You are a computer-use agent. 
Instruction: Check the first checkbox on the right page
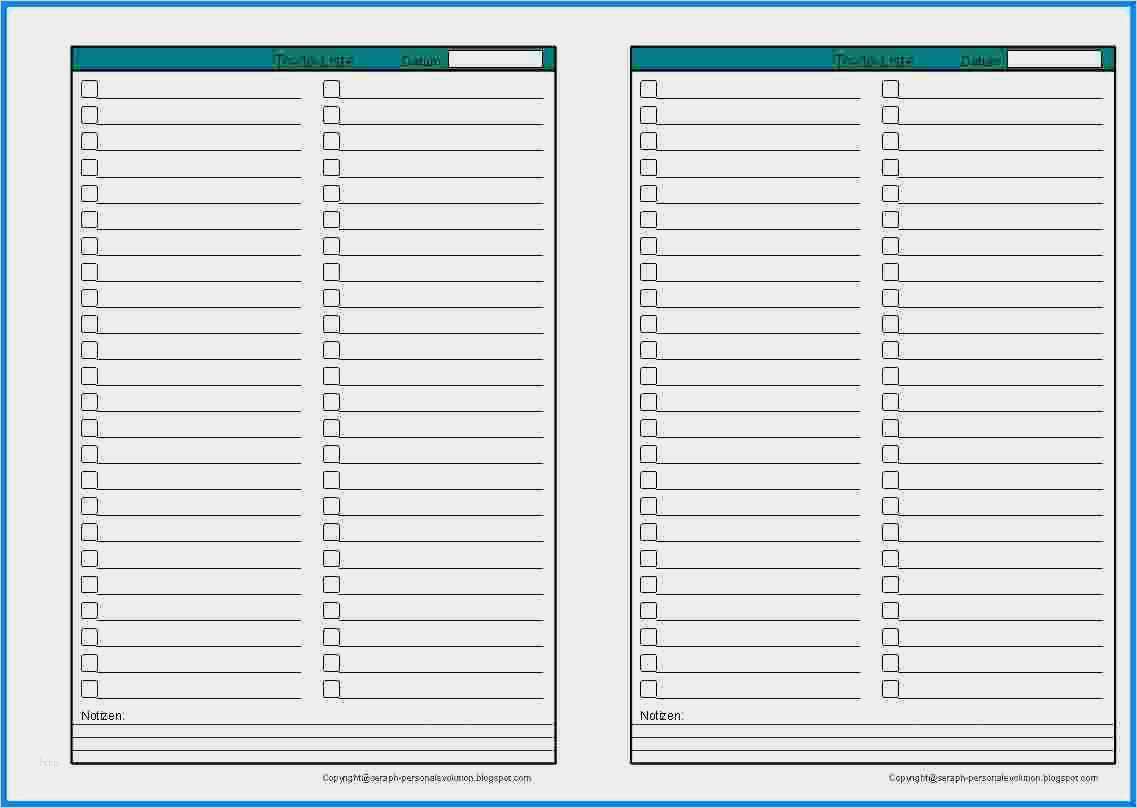pos(649,88)
